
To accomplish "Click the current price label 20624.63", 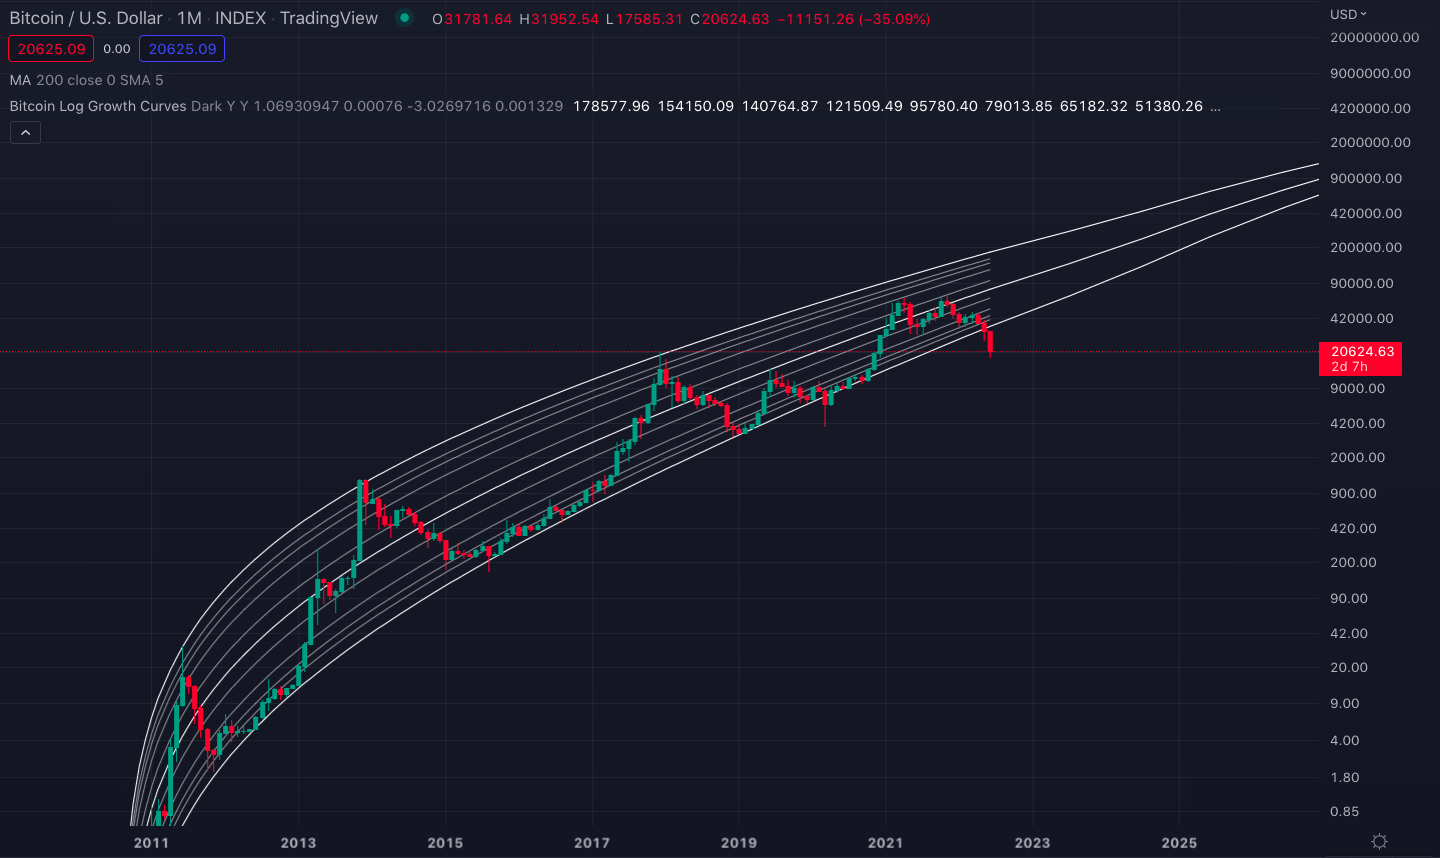I will pyautogui.click(x=1361, y=358).
